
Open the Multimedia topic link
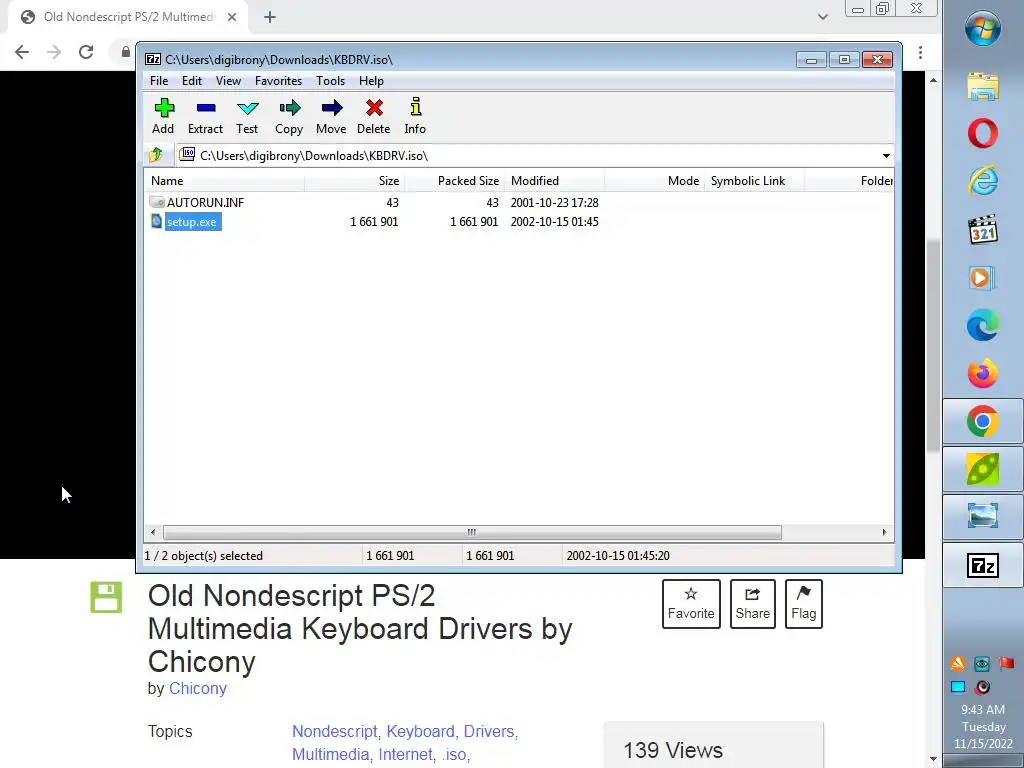coord(330,754)
